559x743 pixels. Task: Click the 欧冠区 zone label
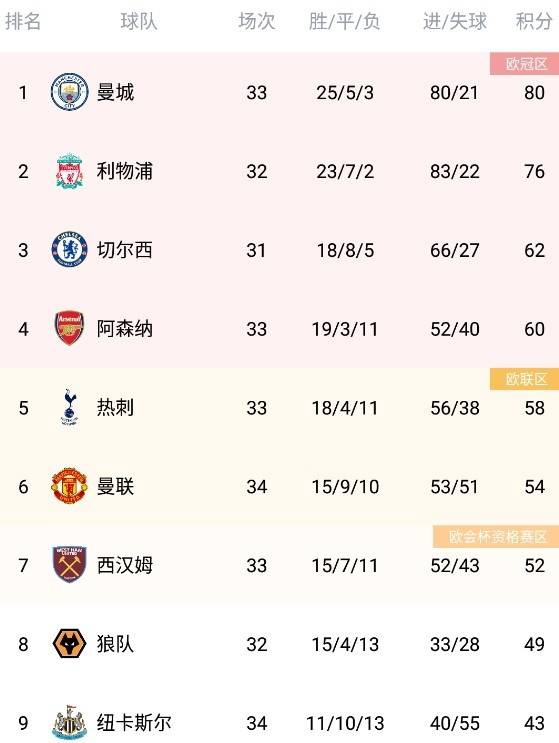[x=524, y=63]
